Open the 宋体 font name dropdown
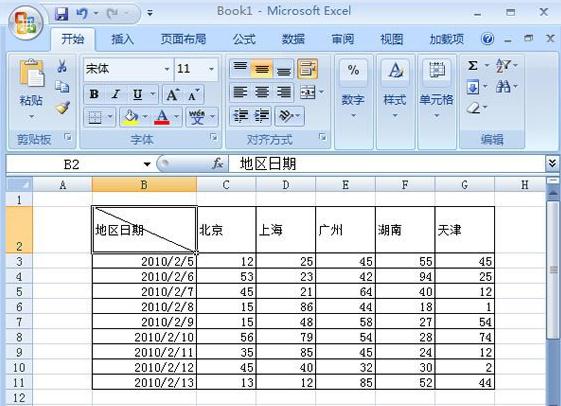Screen dimensions: 561x406 (167, 69)
